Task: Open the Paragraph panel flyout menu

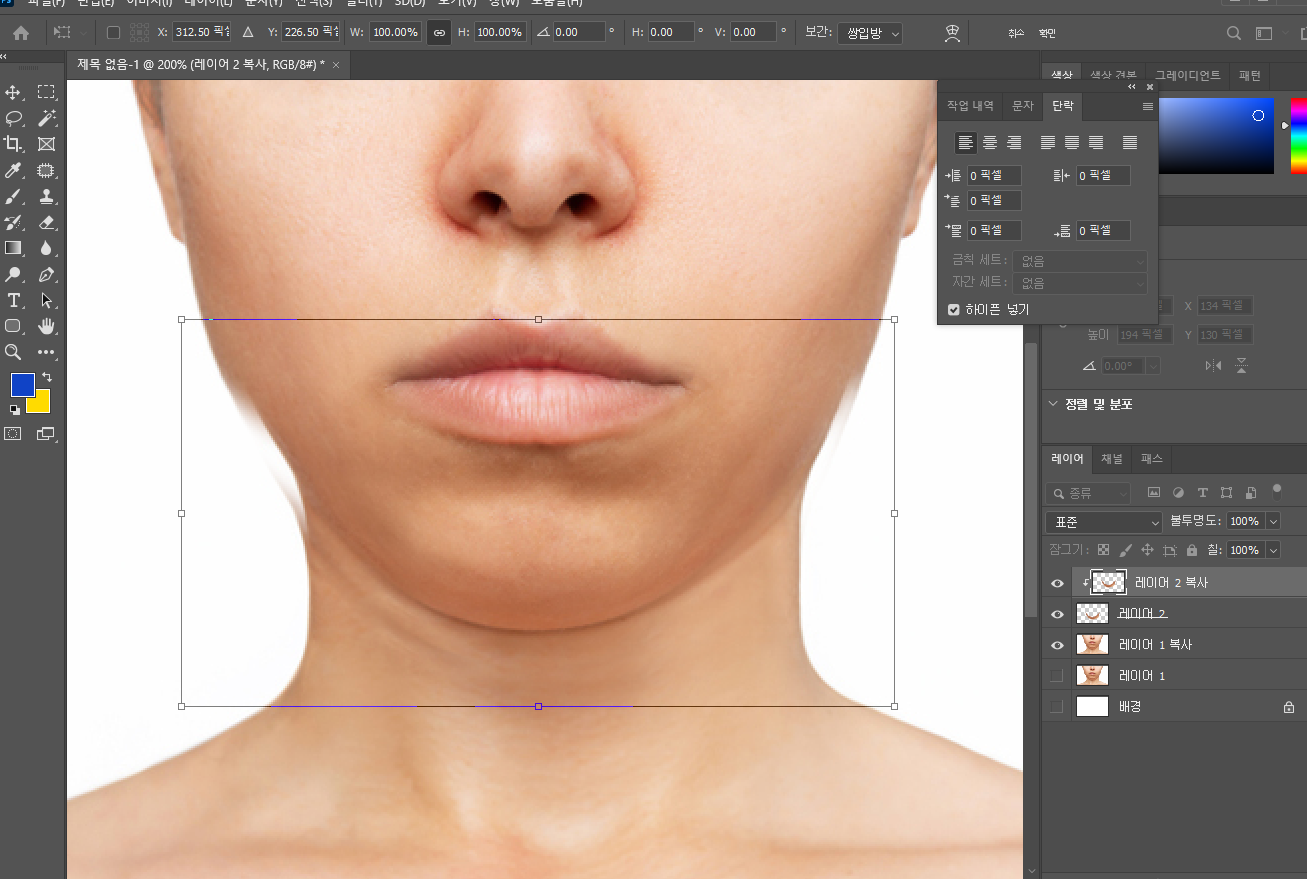Action: coord(1148,106)
